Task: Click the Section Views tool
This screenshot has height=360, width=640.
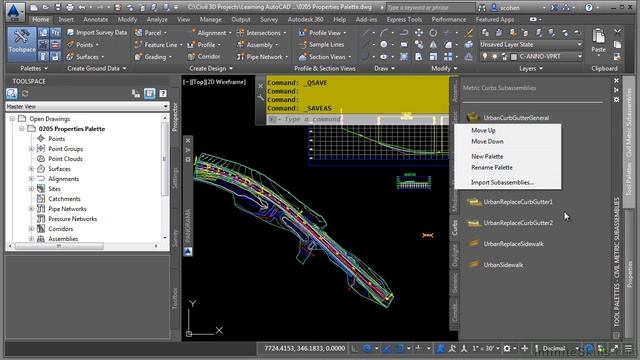Action: pyautogui.click(x=324, y=57)
